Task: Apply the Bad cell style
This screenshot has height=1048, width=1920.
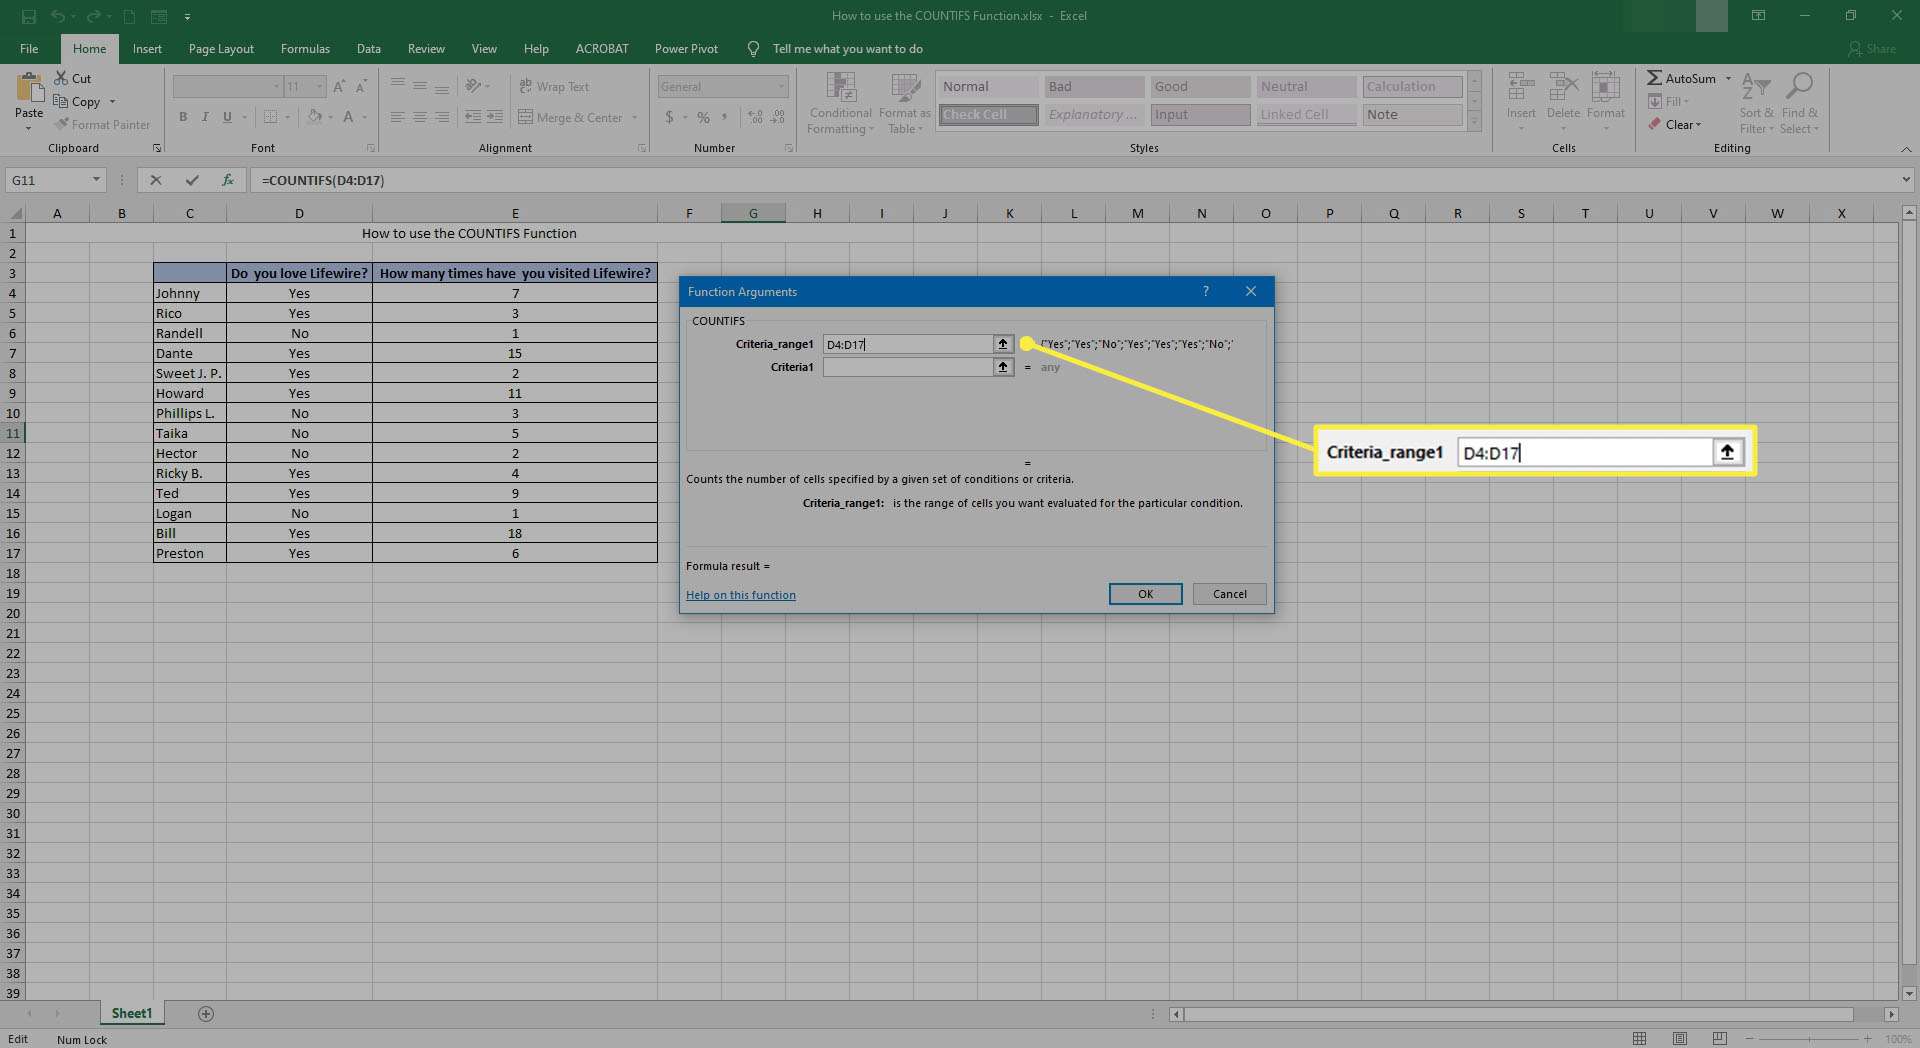Action: pyautogui.click(x=1093, y=87)
